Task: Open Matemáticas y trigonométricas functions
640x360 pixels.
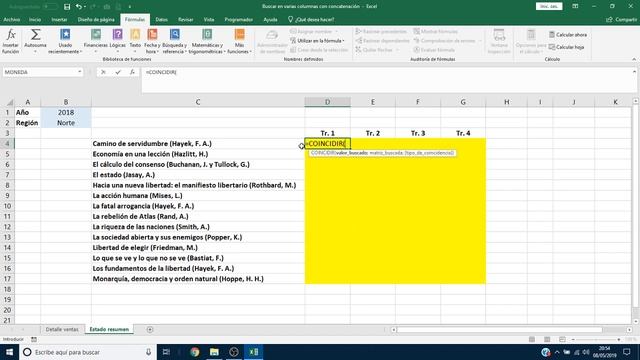Action: [x=207, y=41]
